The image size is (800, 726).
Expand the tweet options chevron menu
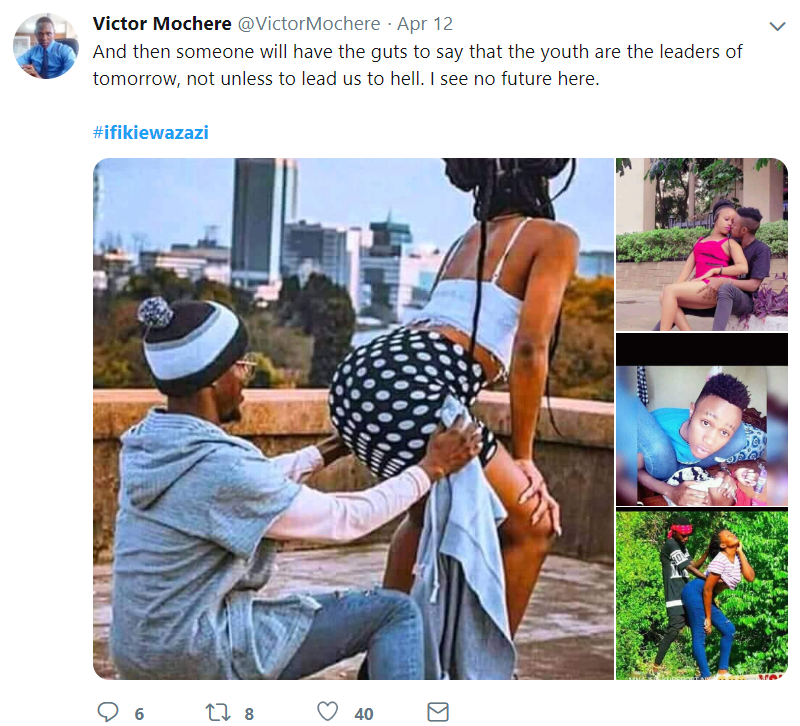pyautogui.click(x=777, y=25)
